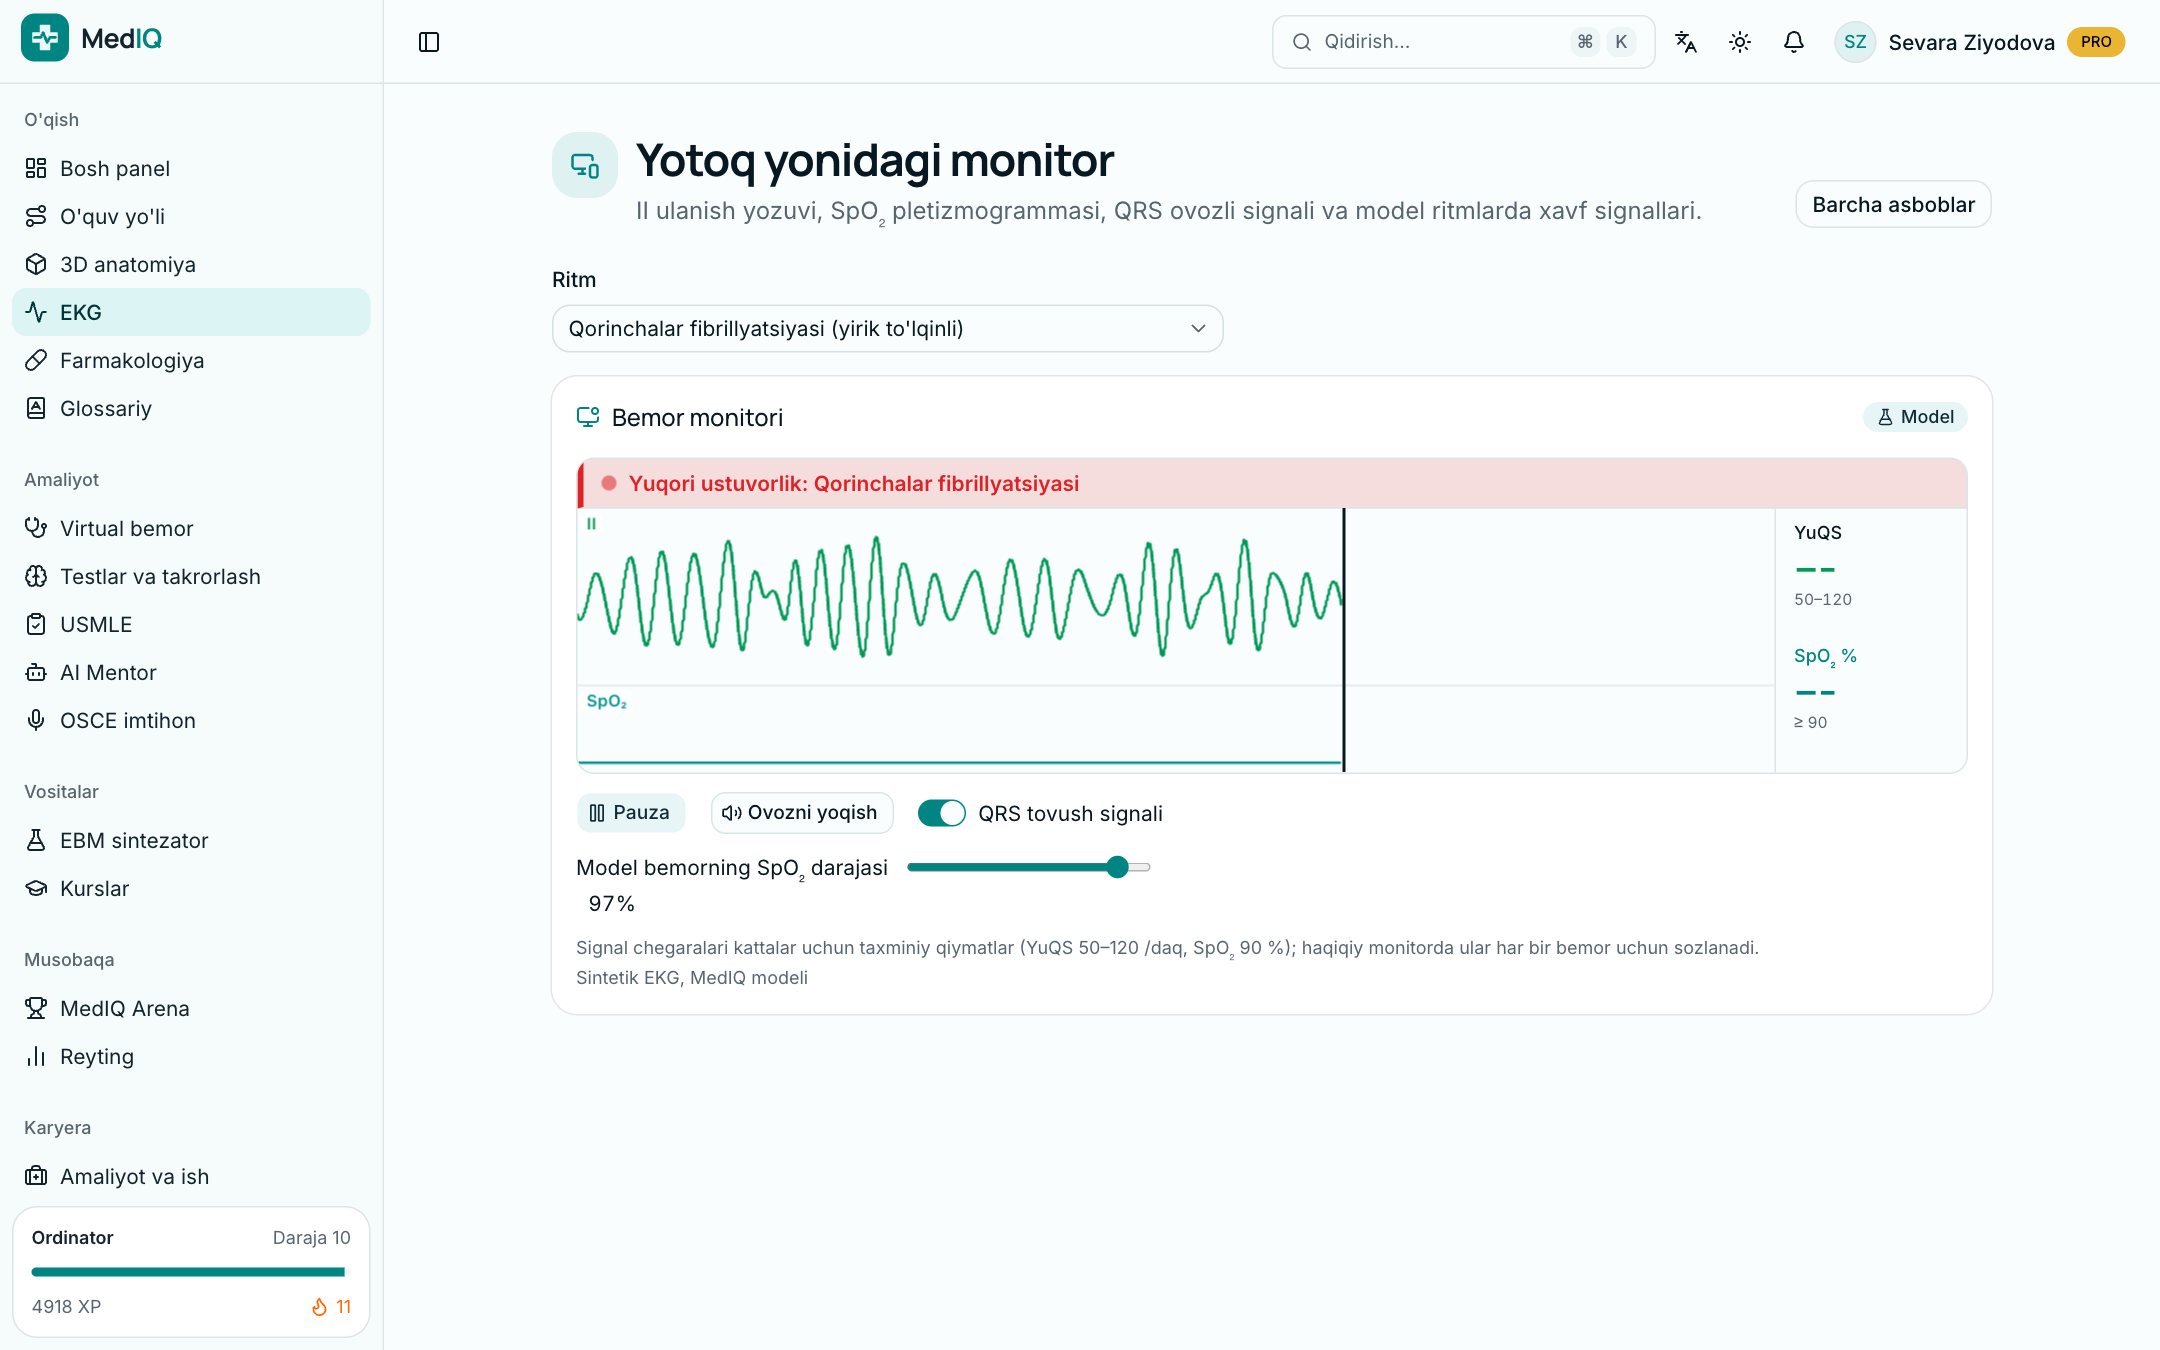Toggle the QRS tovush signali switch
Viewport: 2160px width, 1350px height.
point(941,813)
